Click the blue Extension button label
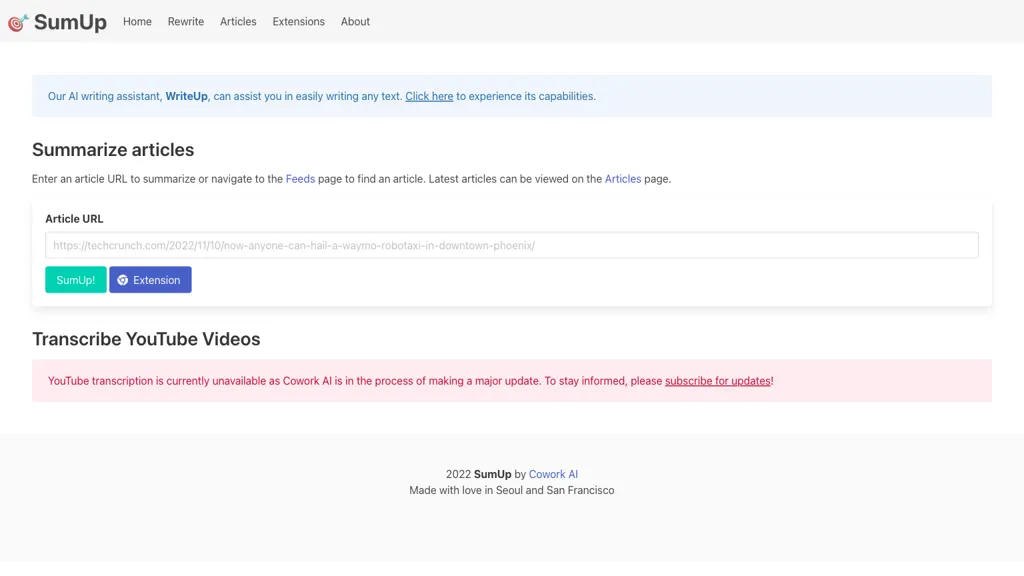The height and width of the screenshot is (576, 1024). coord(157,280)
